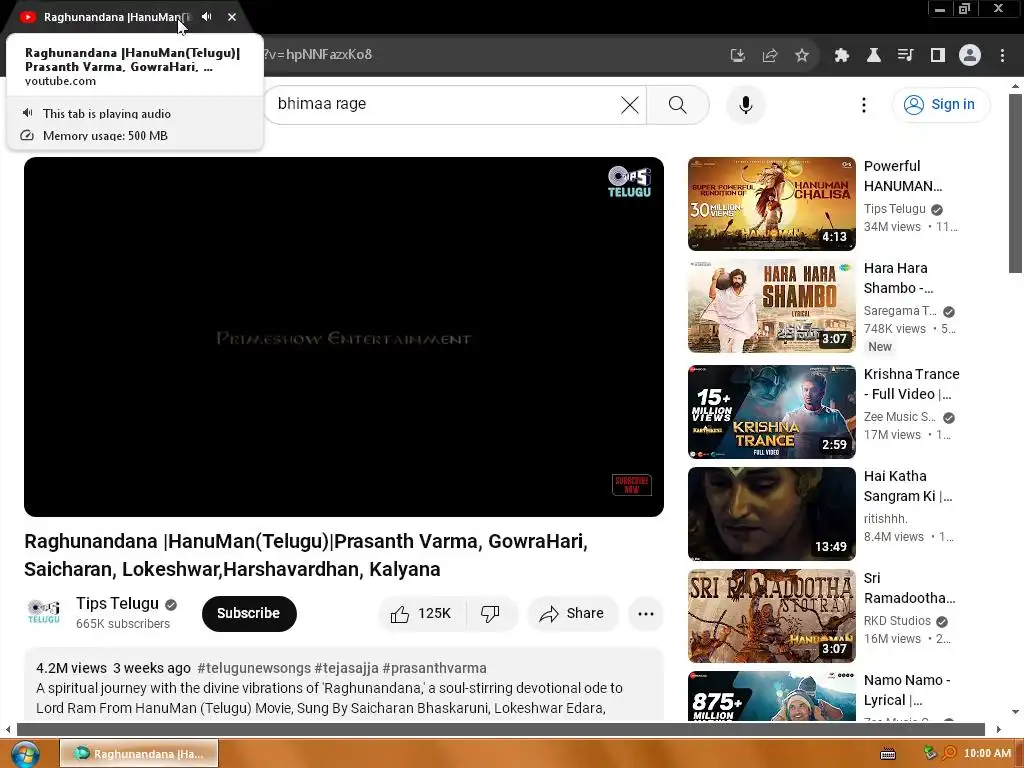This screenshot has height=768, width=1024.
Task: Click 'Krishna Trance - Full Video' title
Action: coord(912,384)
